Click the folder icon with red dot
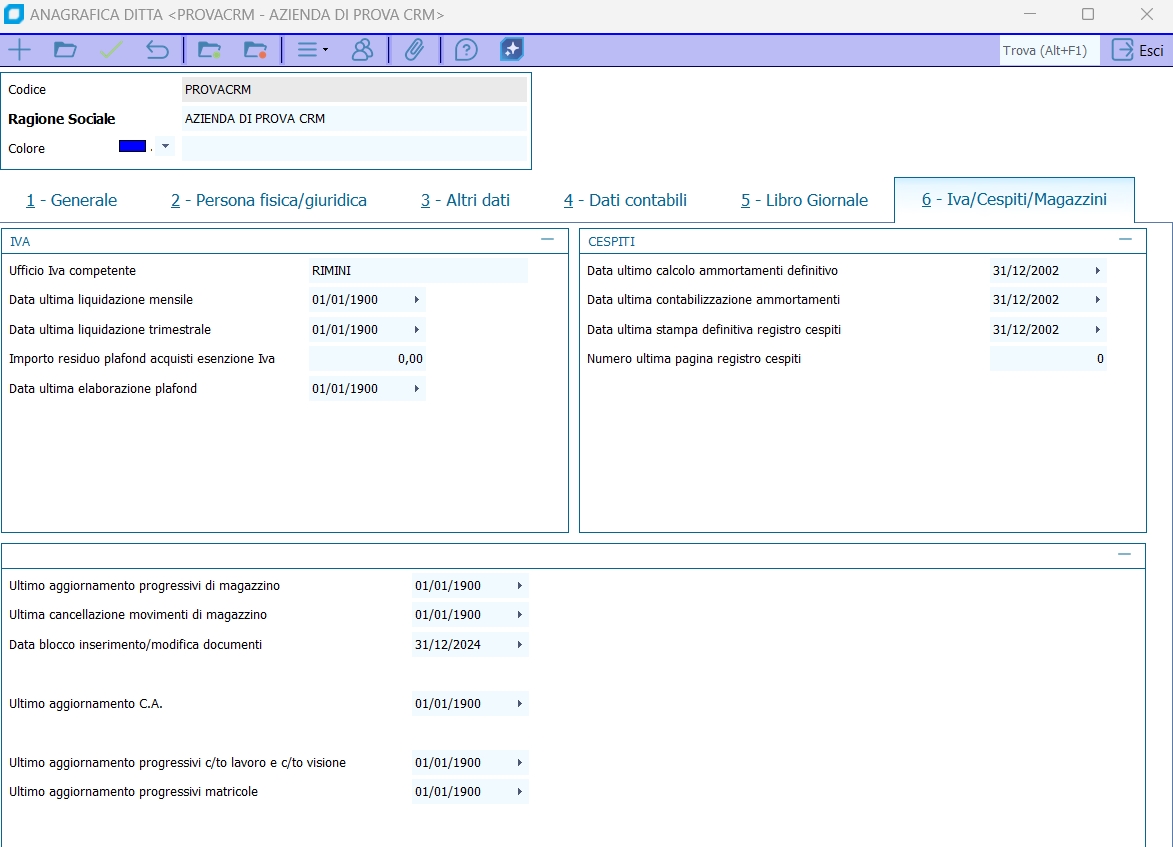 point(256,50)
